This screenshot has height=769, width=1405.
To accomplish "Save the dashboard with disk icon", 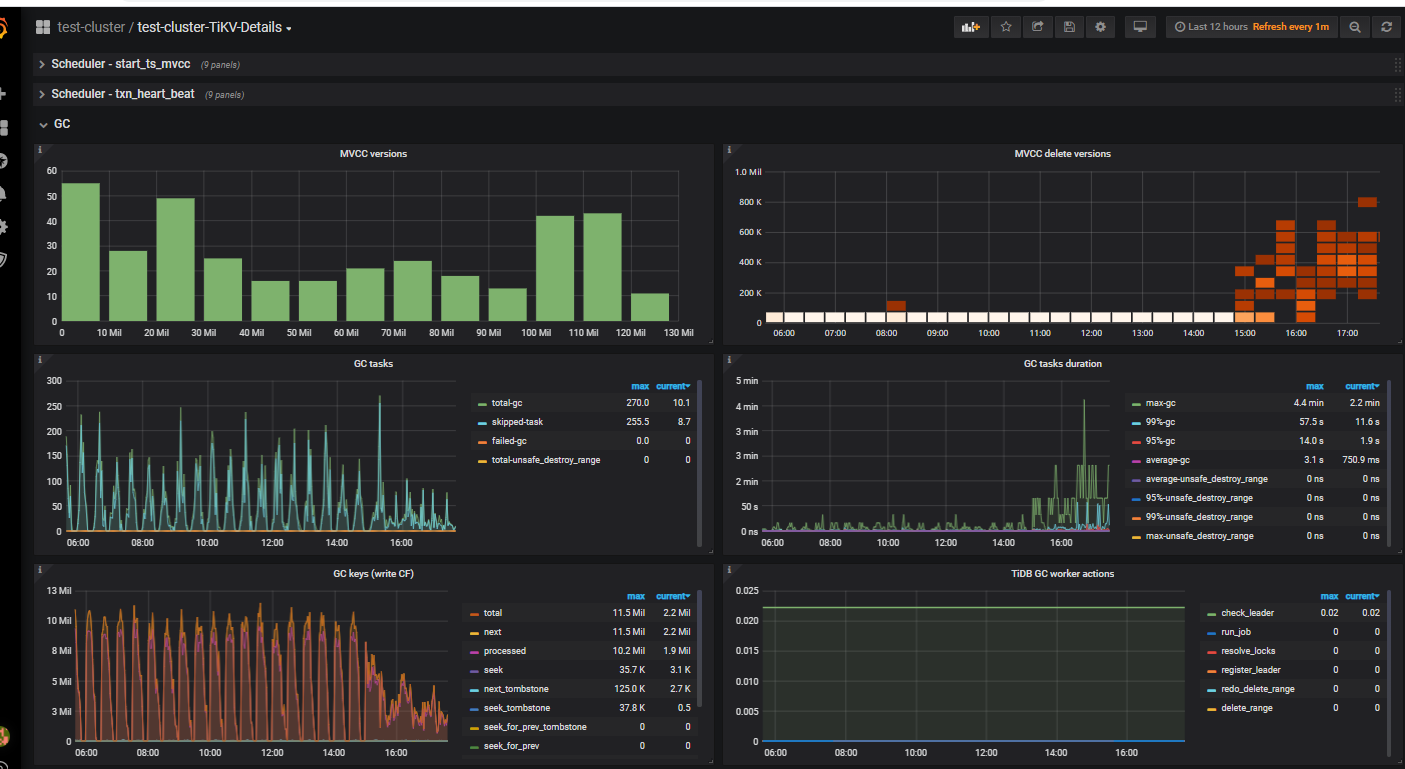I will 1069,27.
